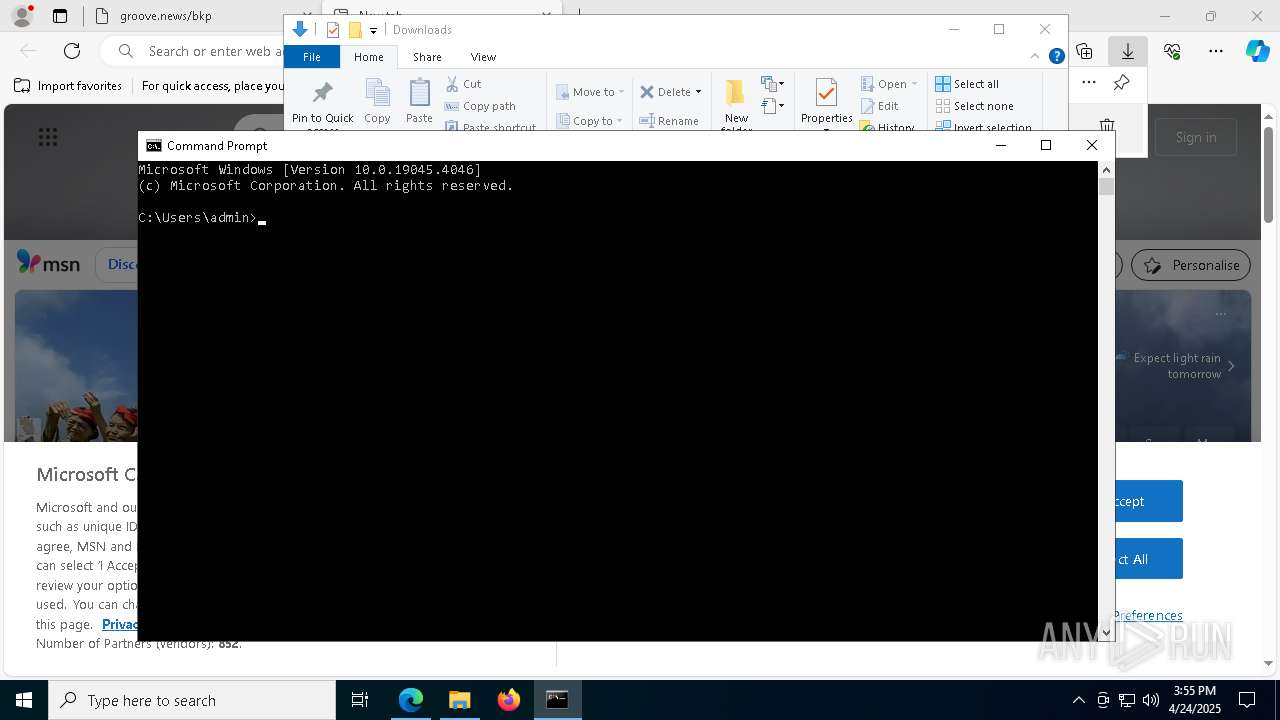
Task: Click the Properties icon in File Explorer ribbon
Action: 826,95
